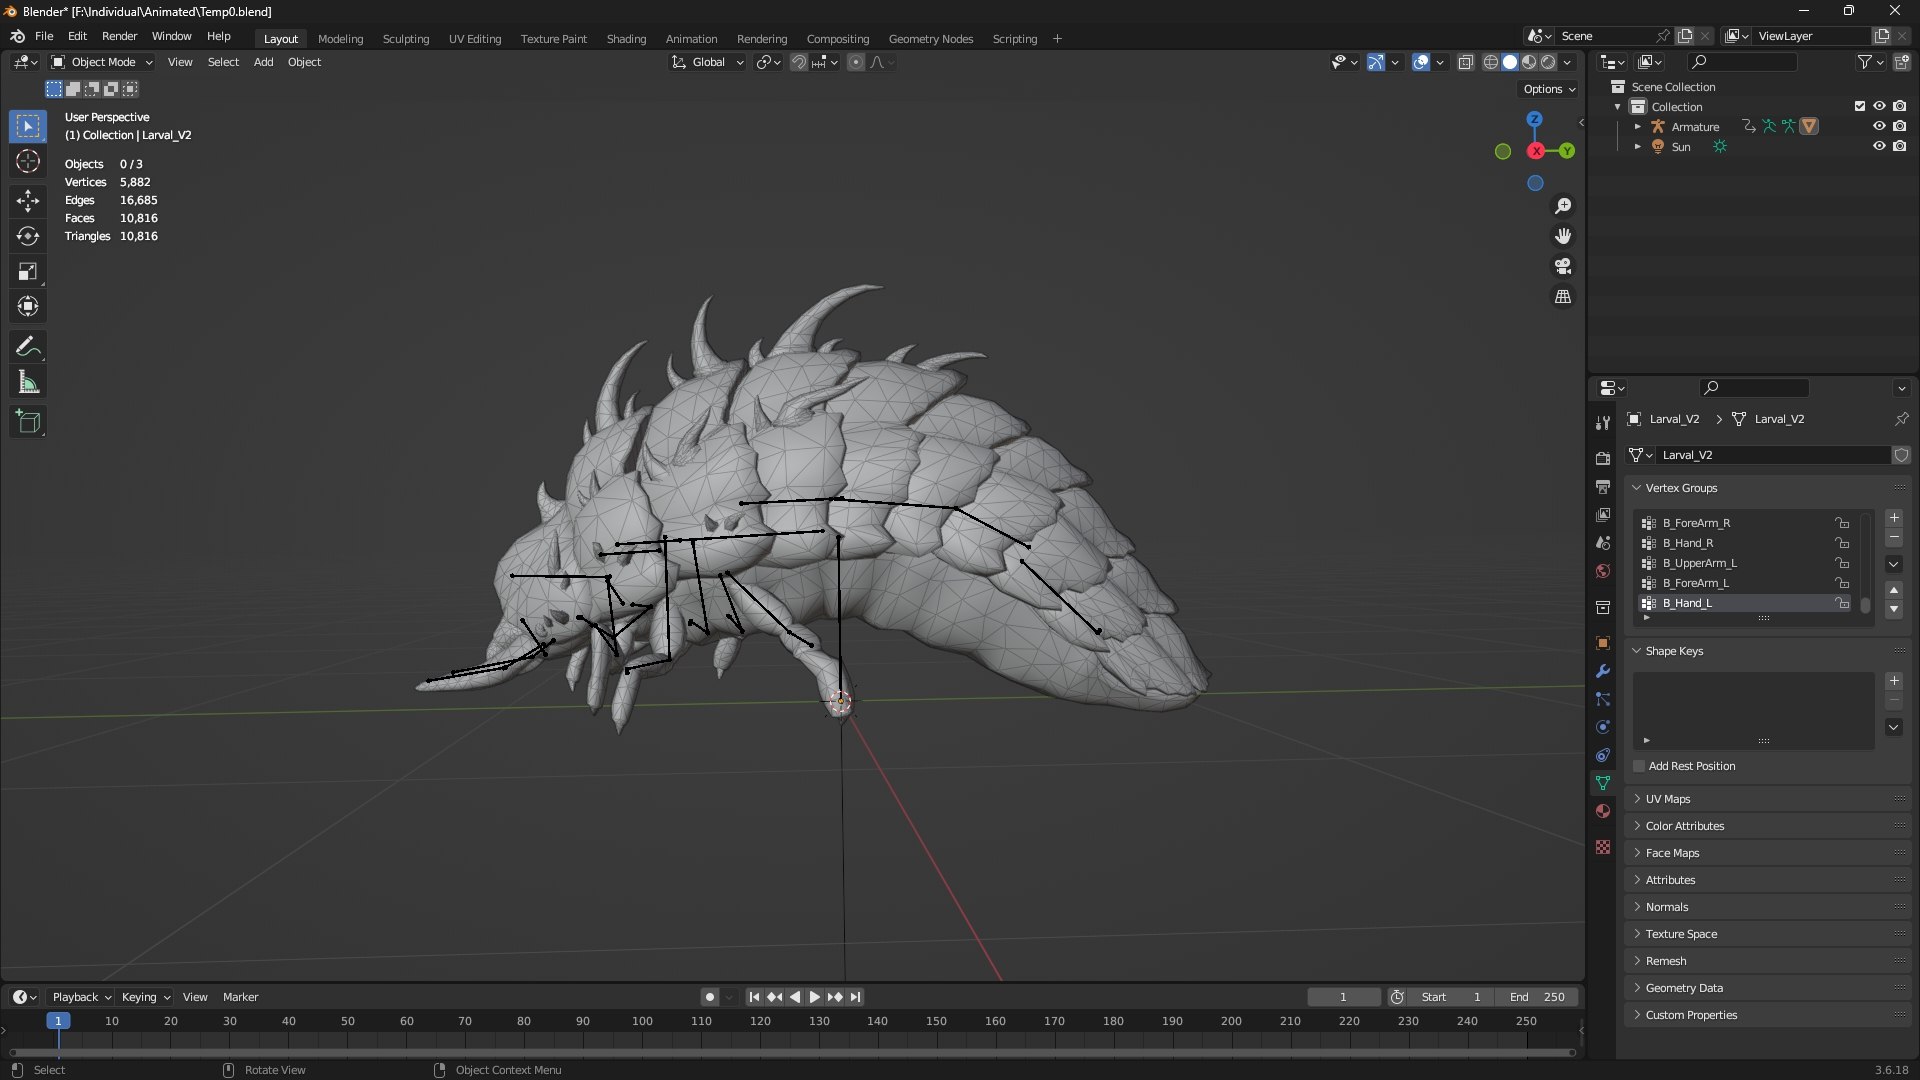The width and height of the screenshot is (1920, 1080).
Task: Open the Playback dropdown in timeline
Action: point(81,997)
